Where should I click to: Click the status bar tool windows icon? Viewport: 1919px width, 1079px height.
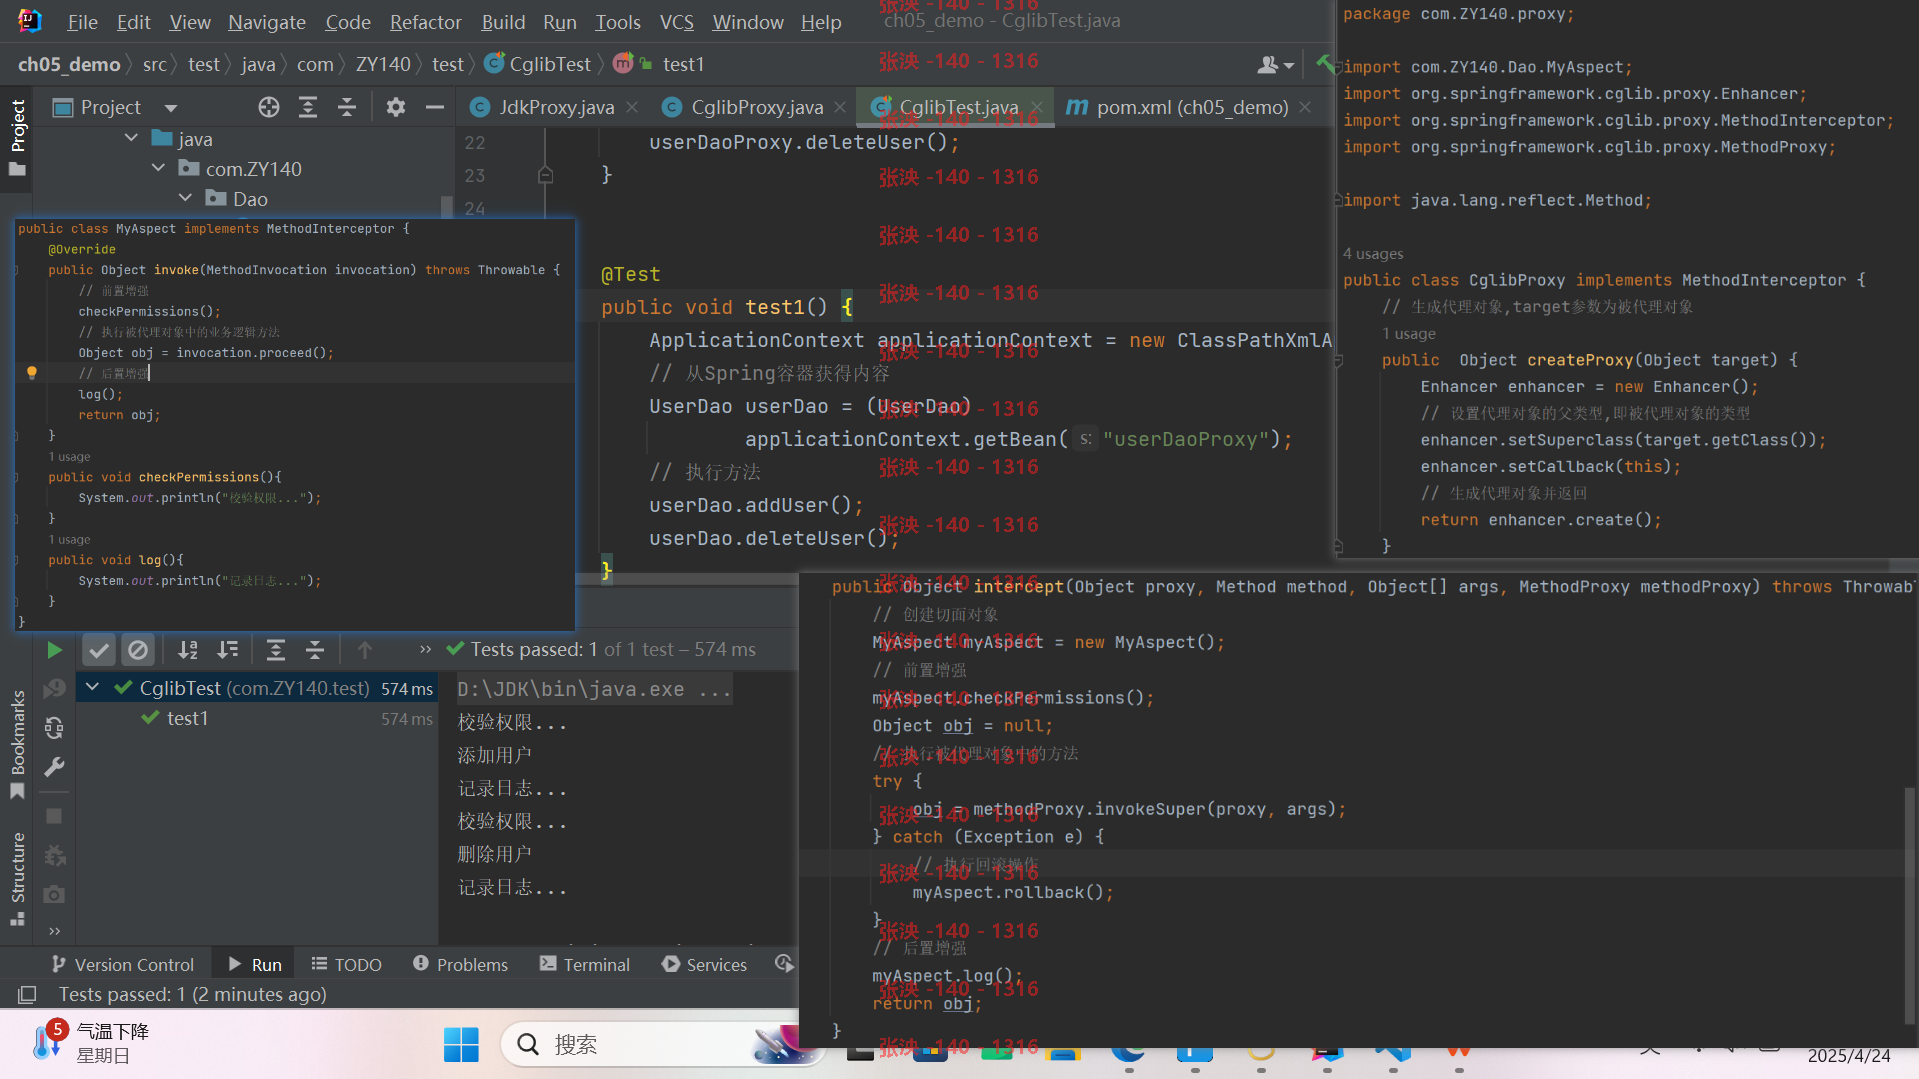[27, 994]
